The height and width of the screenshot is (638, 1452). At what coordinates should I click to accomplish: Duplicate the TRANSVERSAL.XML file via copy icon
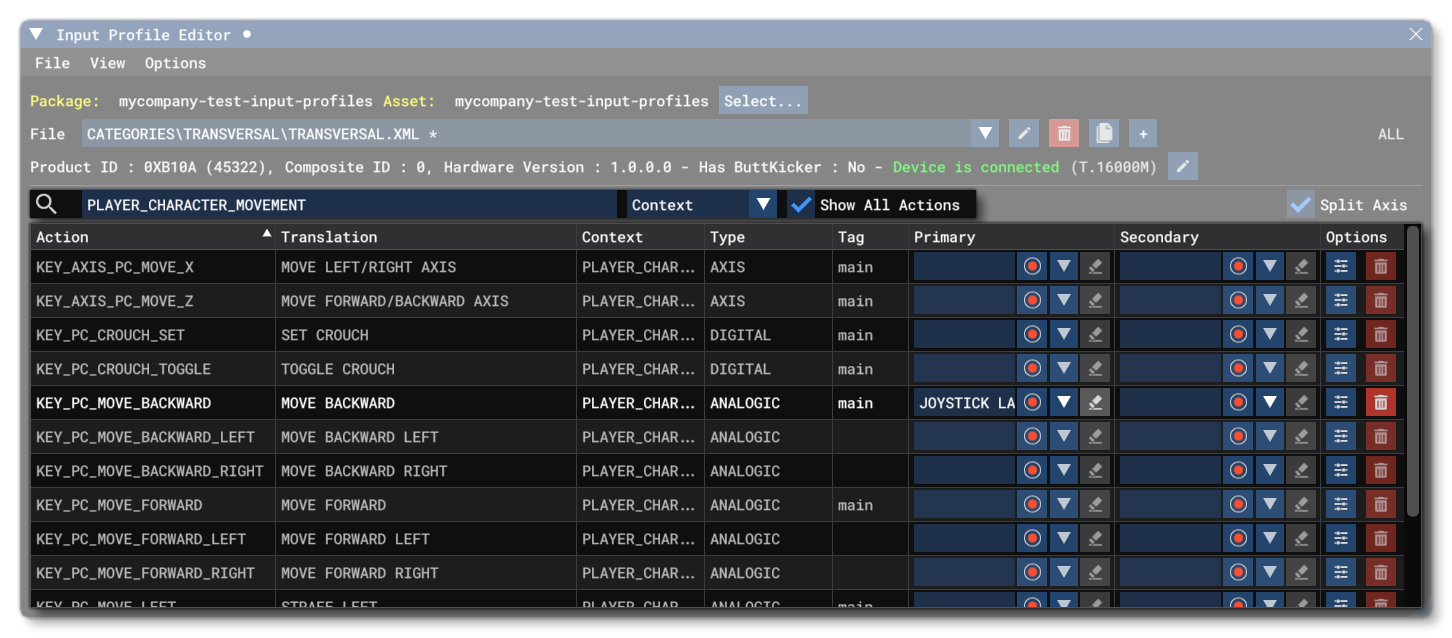click(1103, 132)
